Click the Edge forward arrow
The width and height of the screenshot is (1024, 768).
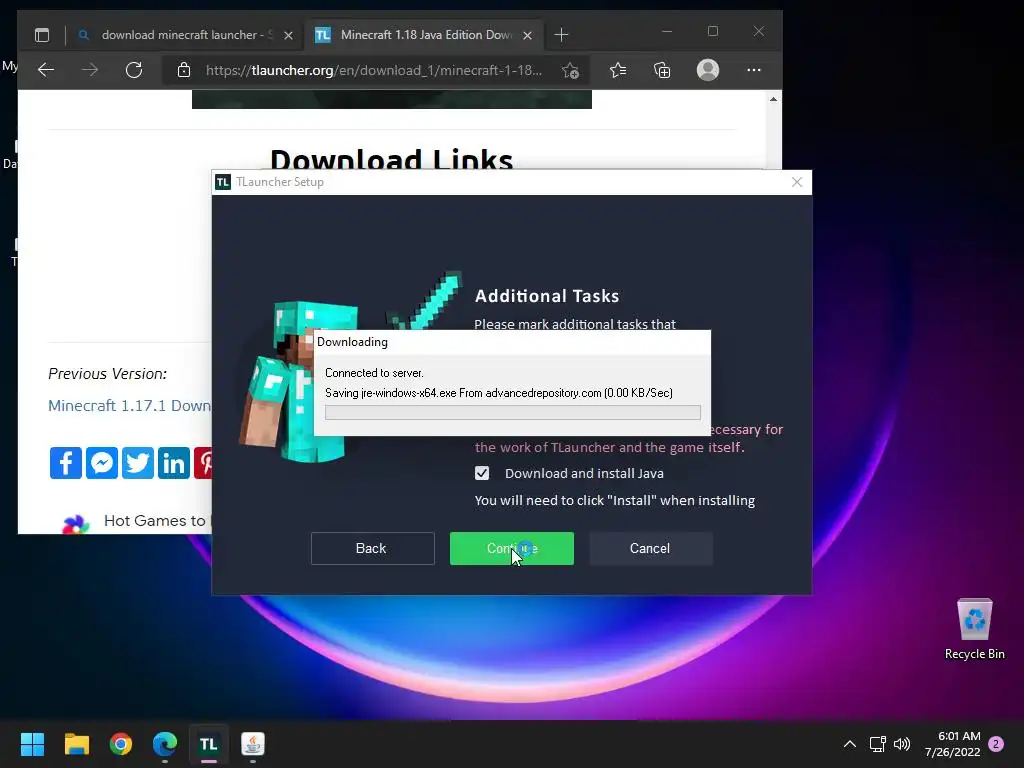click(89, 70)
